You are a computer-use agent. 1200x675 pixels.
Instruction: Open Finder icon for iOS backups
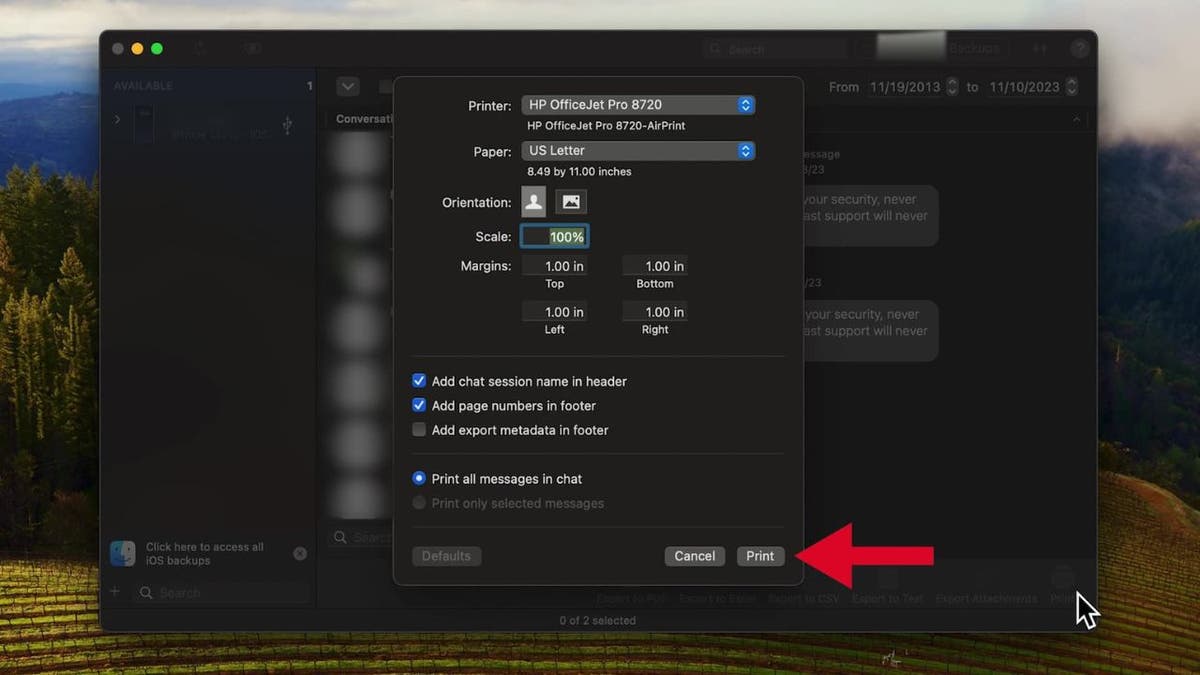pos(123,553)
